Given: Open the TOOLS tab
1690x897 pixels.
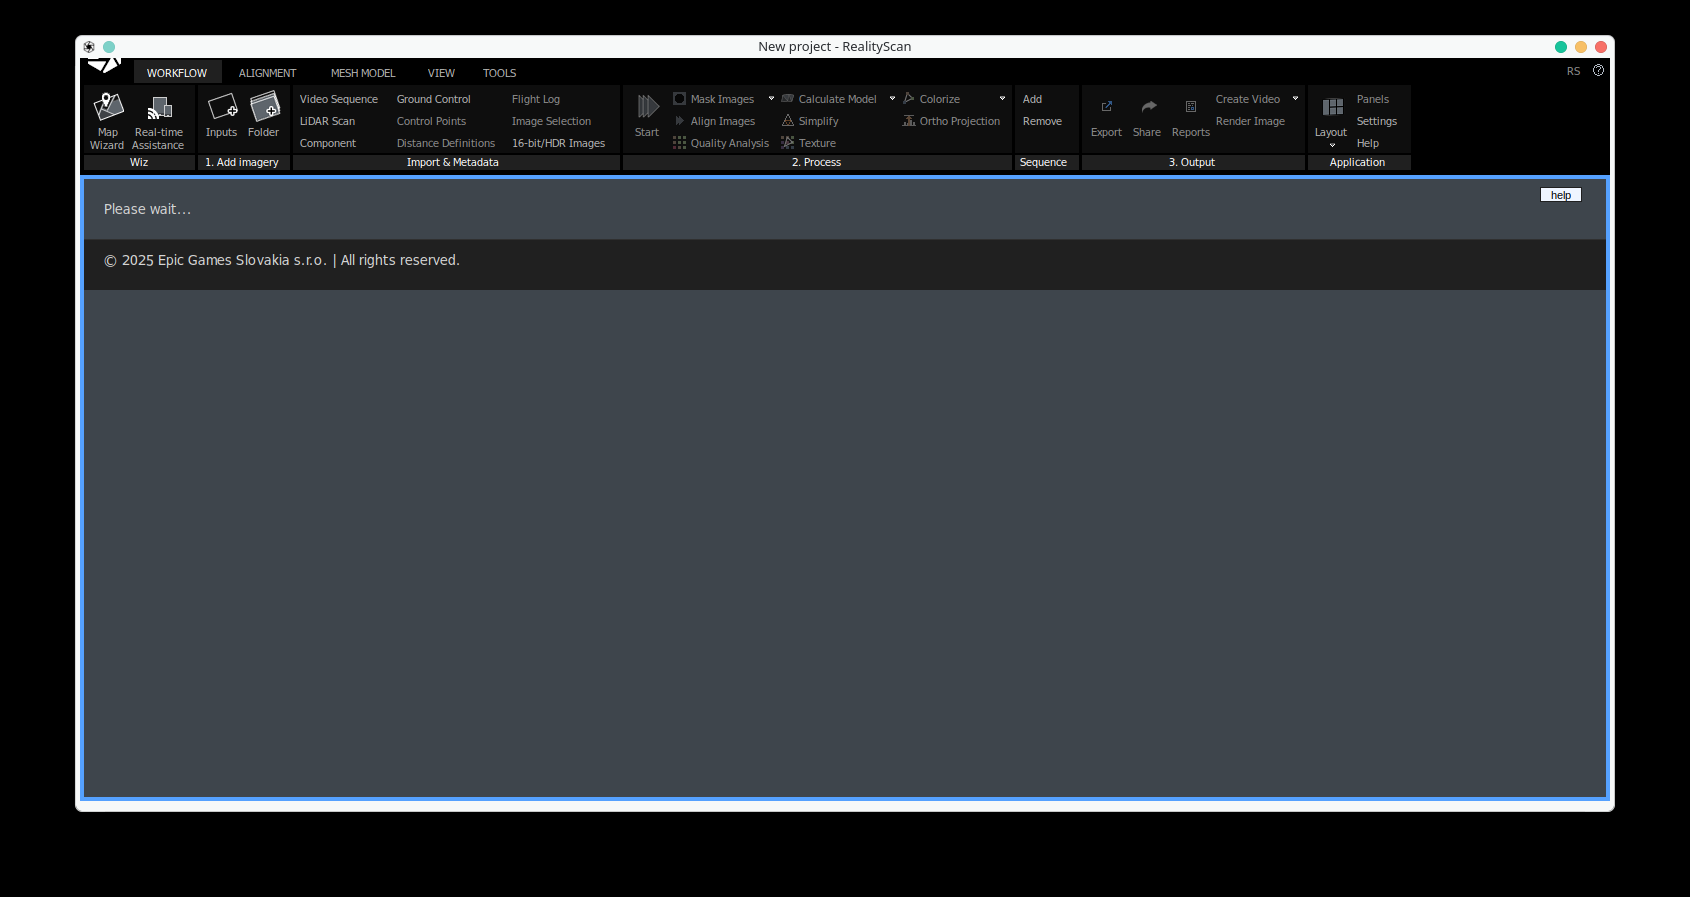Looking at the screenshot, I should click(x=499, y=73).
